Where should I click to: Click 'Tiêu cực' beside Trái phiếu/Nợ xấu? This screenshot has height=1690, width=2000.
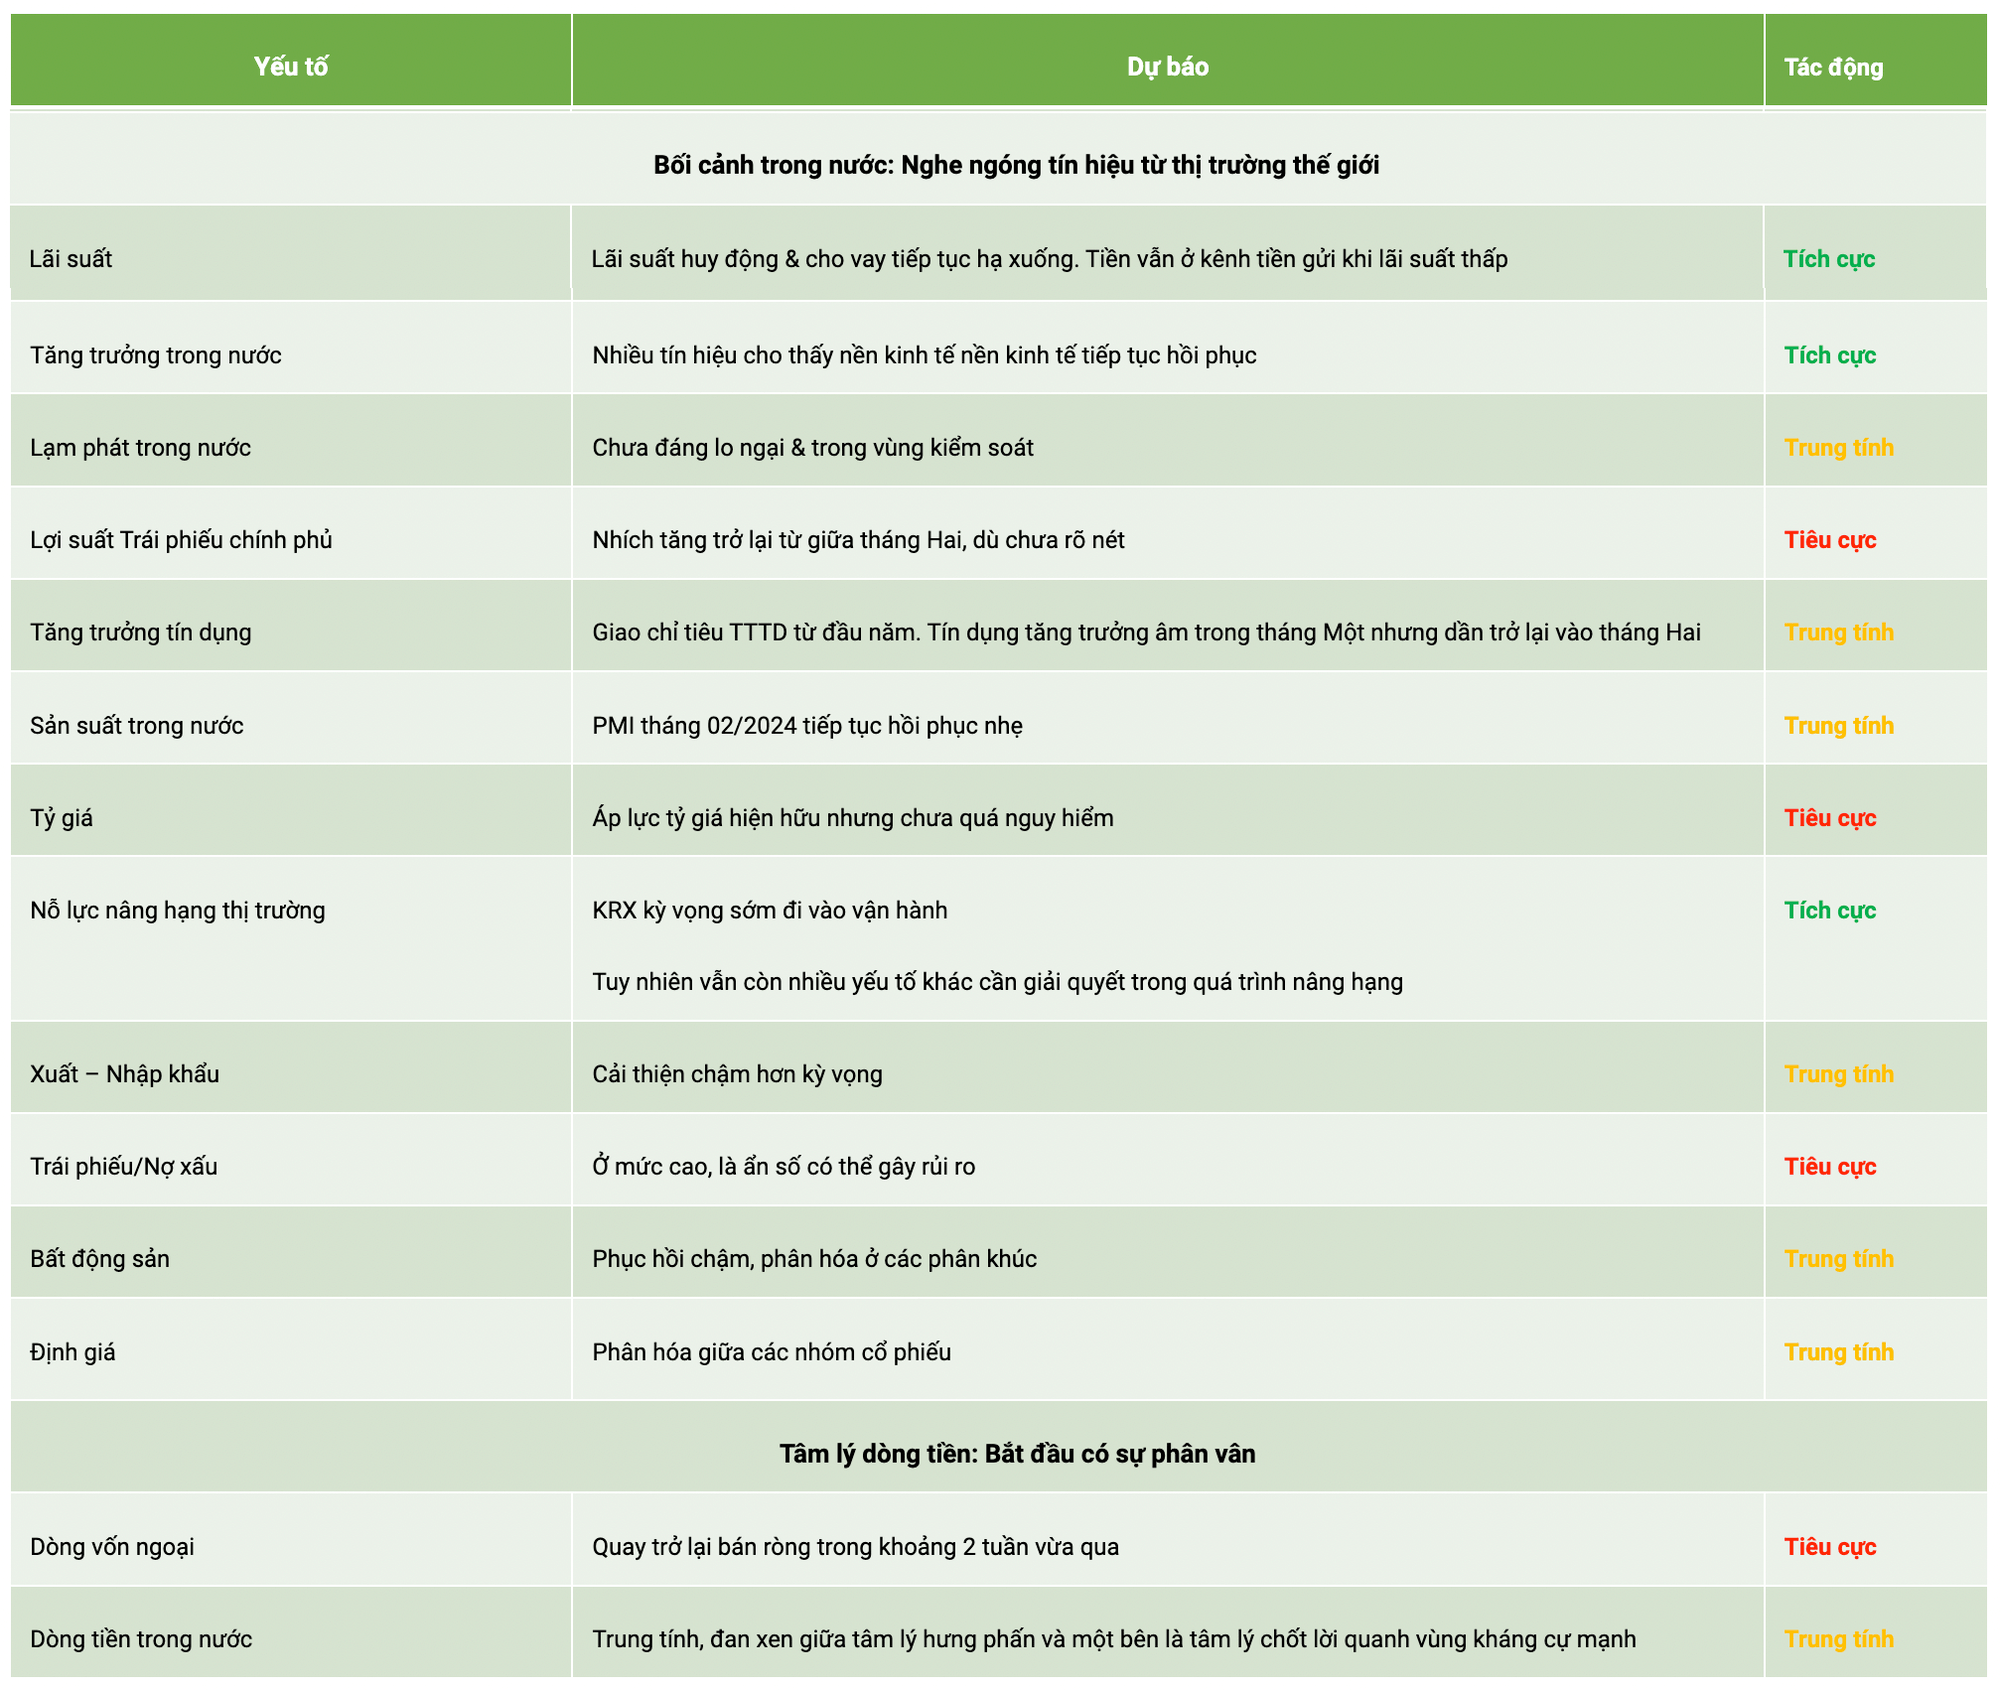[x=1829, y=1166]
